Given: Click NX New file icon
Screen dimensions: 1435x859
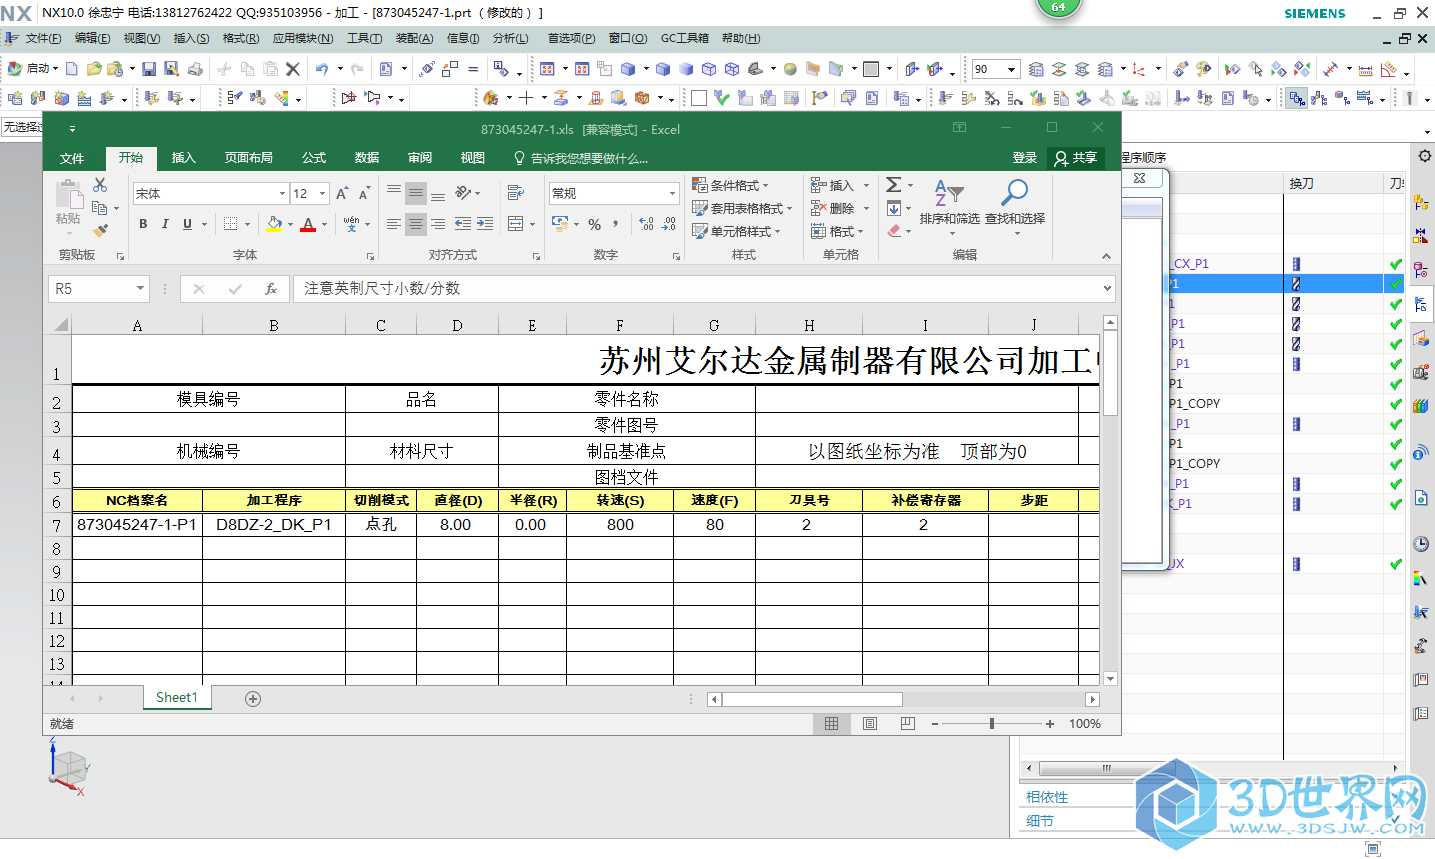Looking at the screenshot, I should tap(71, 69).
